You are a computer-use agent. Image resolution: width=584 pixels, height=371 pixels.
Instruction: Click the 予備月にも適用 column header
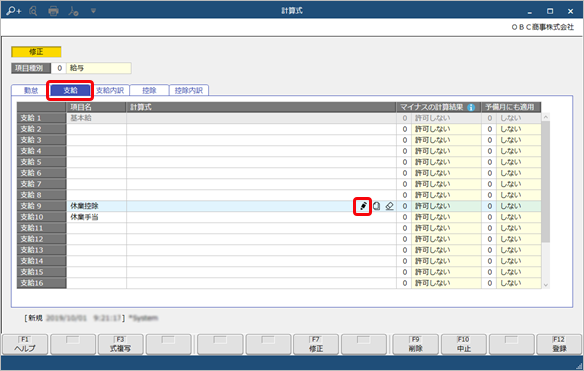tap(511, 107)
